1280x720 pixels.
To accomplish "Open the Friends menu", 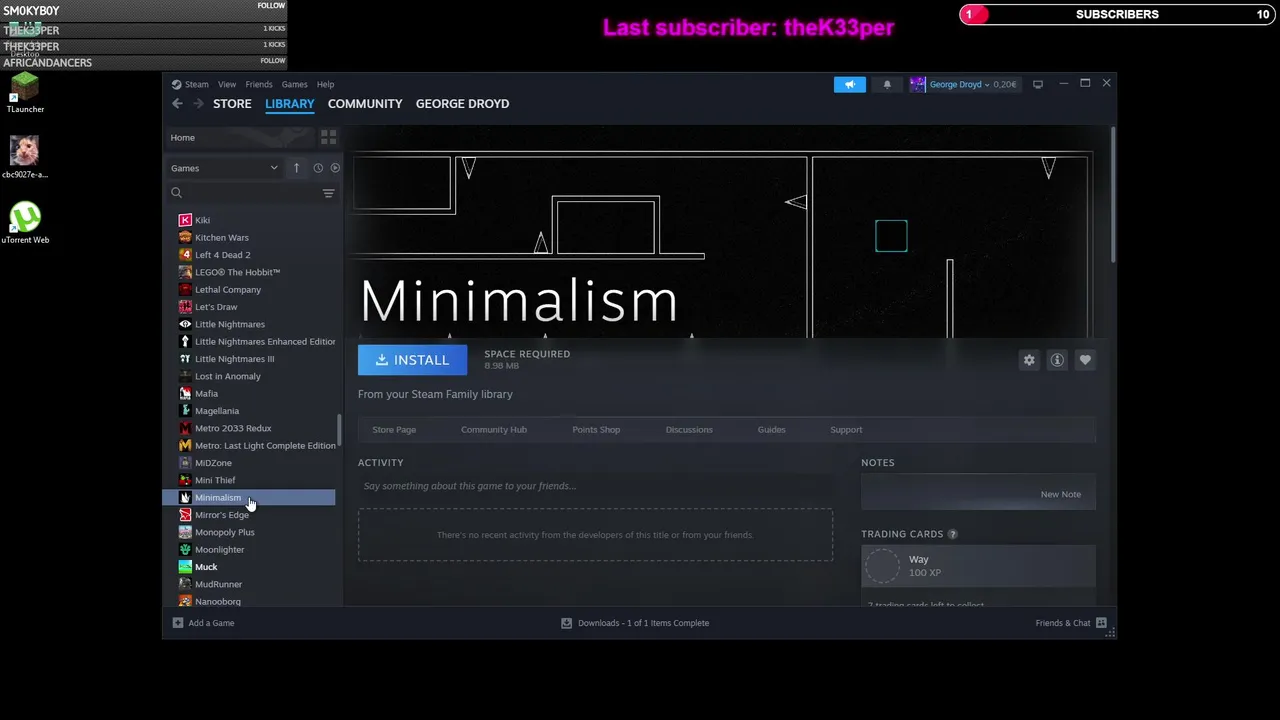I will pos(259,84).
